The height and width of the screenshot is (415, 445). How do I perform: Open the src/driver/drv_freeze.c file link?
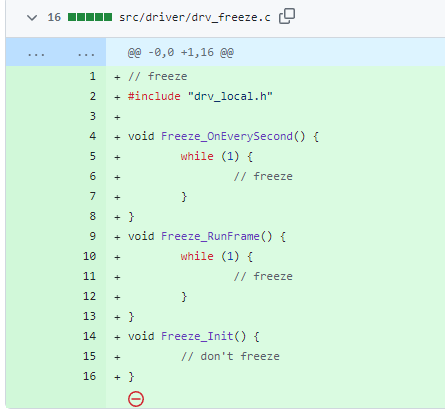(195, 17)
